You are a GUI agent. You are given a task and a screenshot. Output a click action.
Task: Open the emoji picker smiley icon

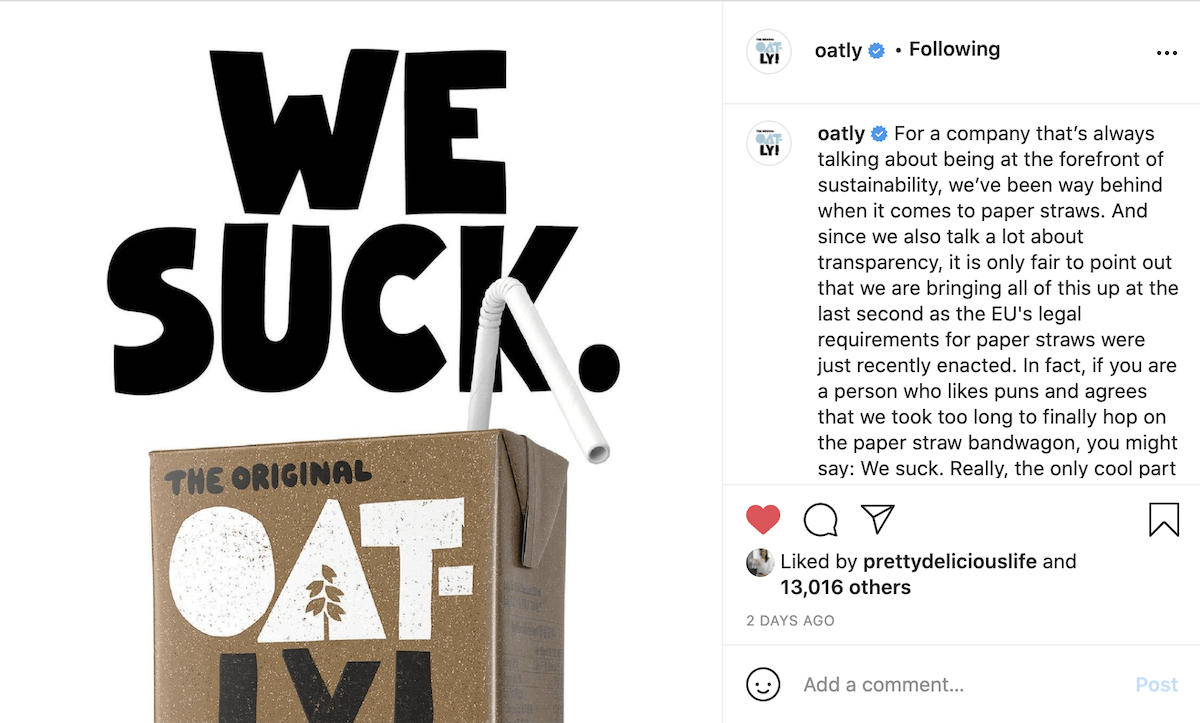coord(763,685)
